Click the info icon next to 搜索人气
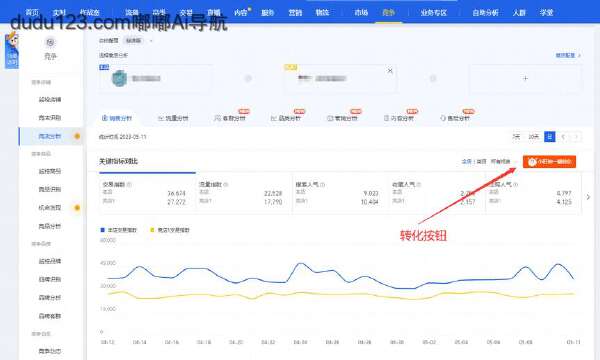Image resolution: width=600 pixels, height=360 pixels. (x=323, y=184)
